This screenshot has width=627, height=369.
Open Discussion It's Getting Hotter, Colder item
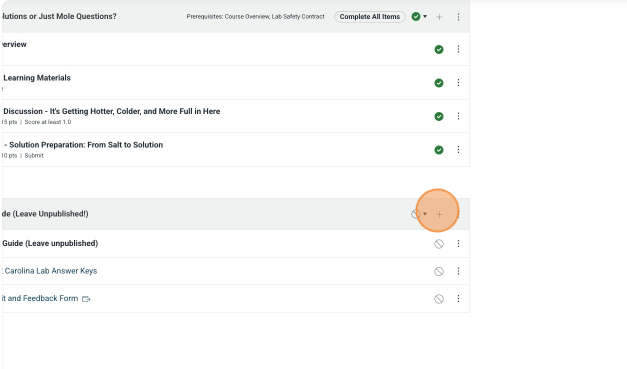click(112, 112)
